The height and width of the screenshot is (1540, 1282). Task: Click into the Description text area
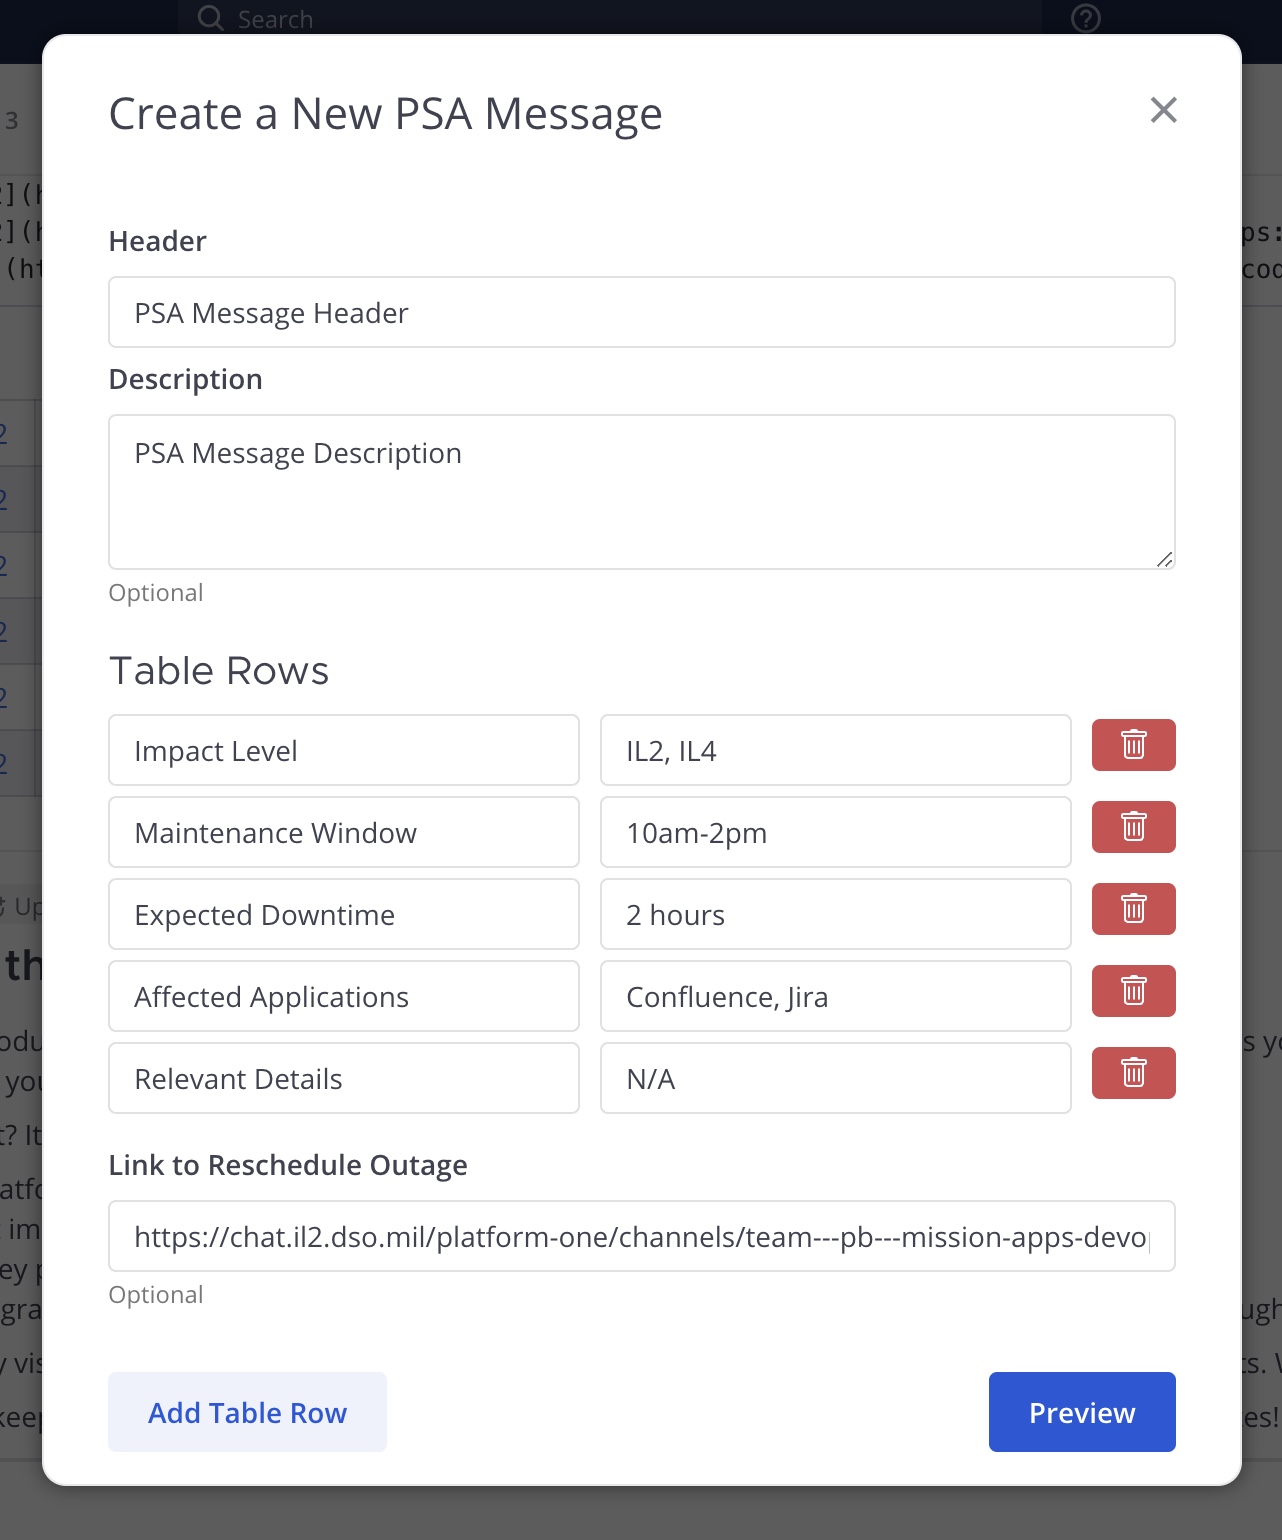click(641, 492)
